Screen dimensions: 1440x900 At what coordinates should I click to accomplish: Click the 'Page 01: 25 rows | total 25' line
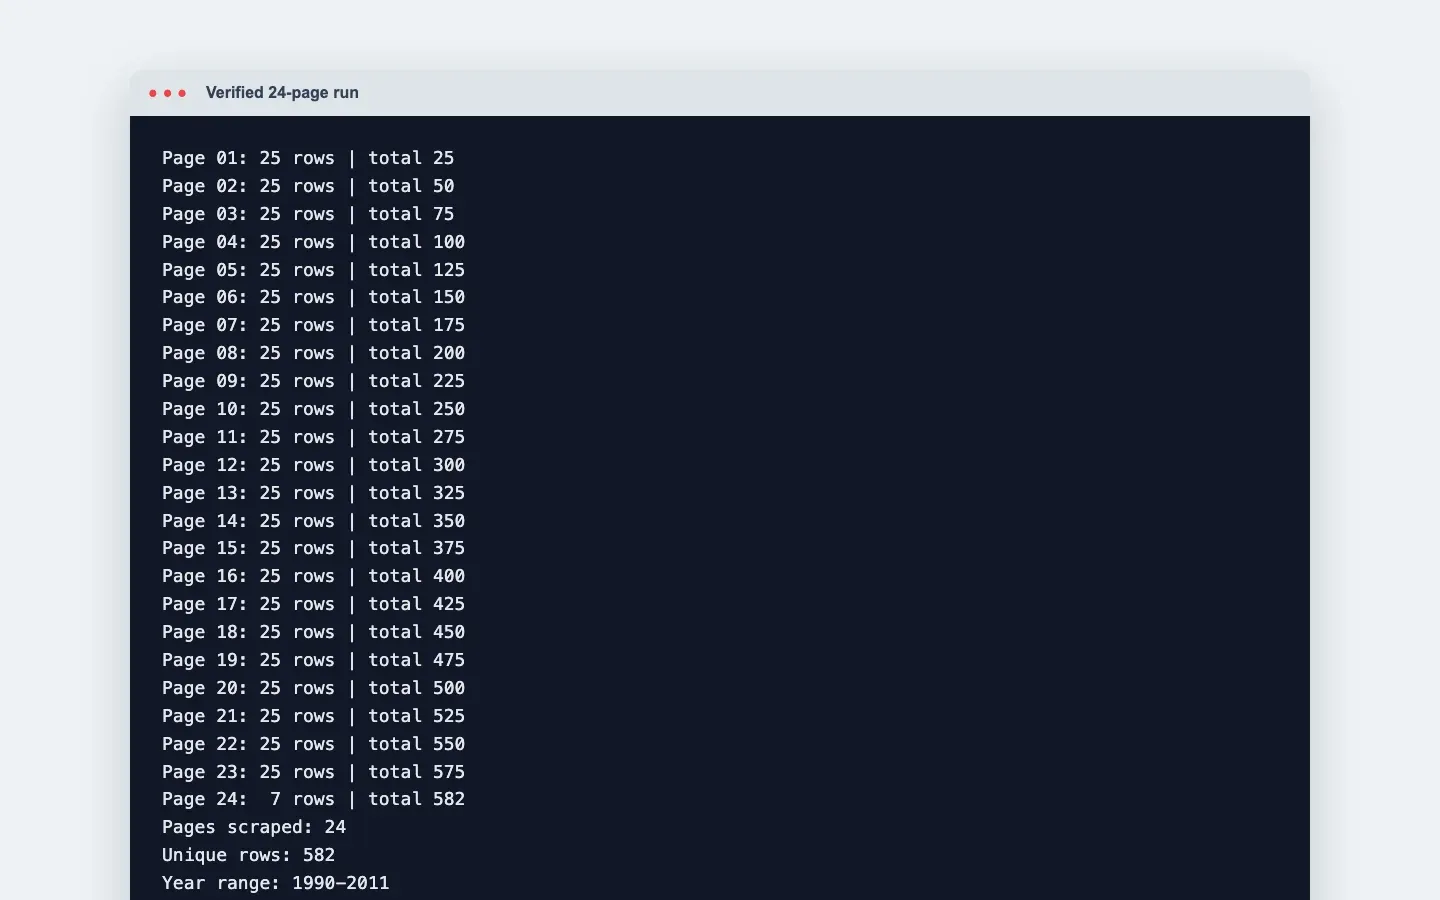308,158
